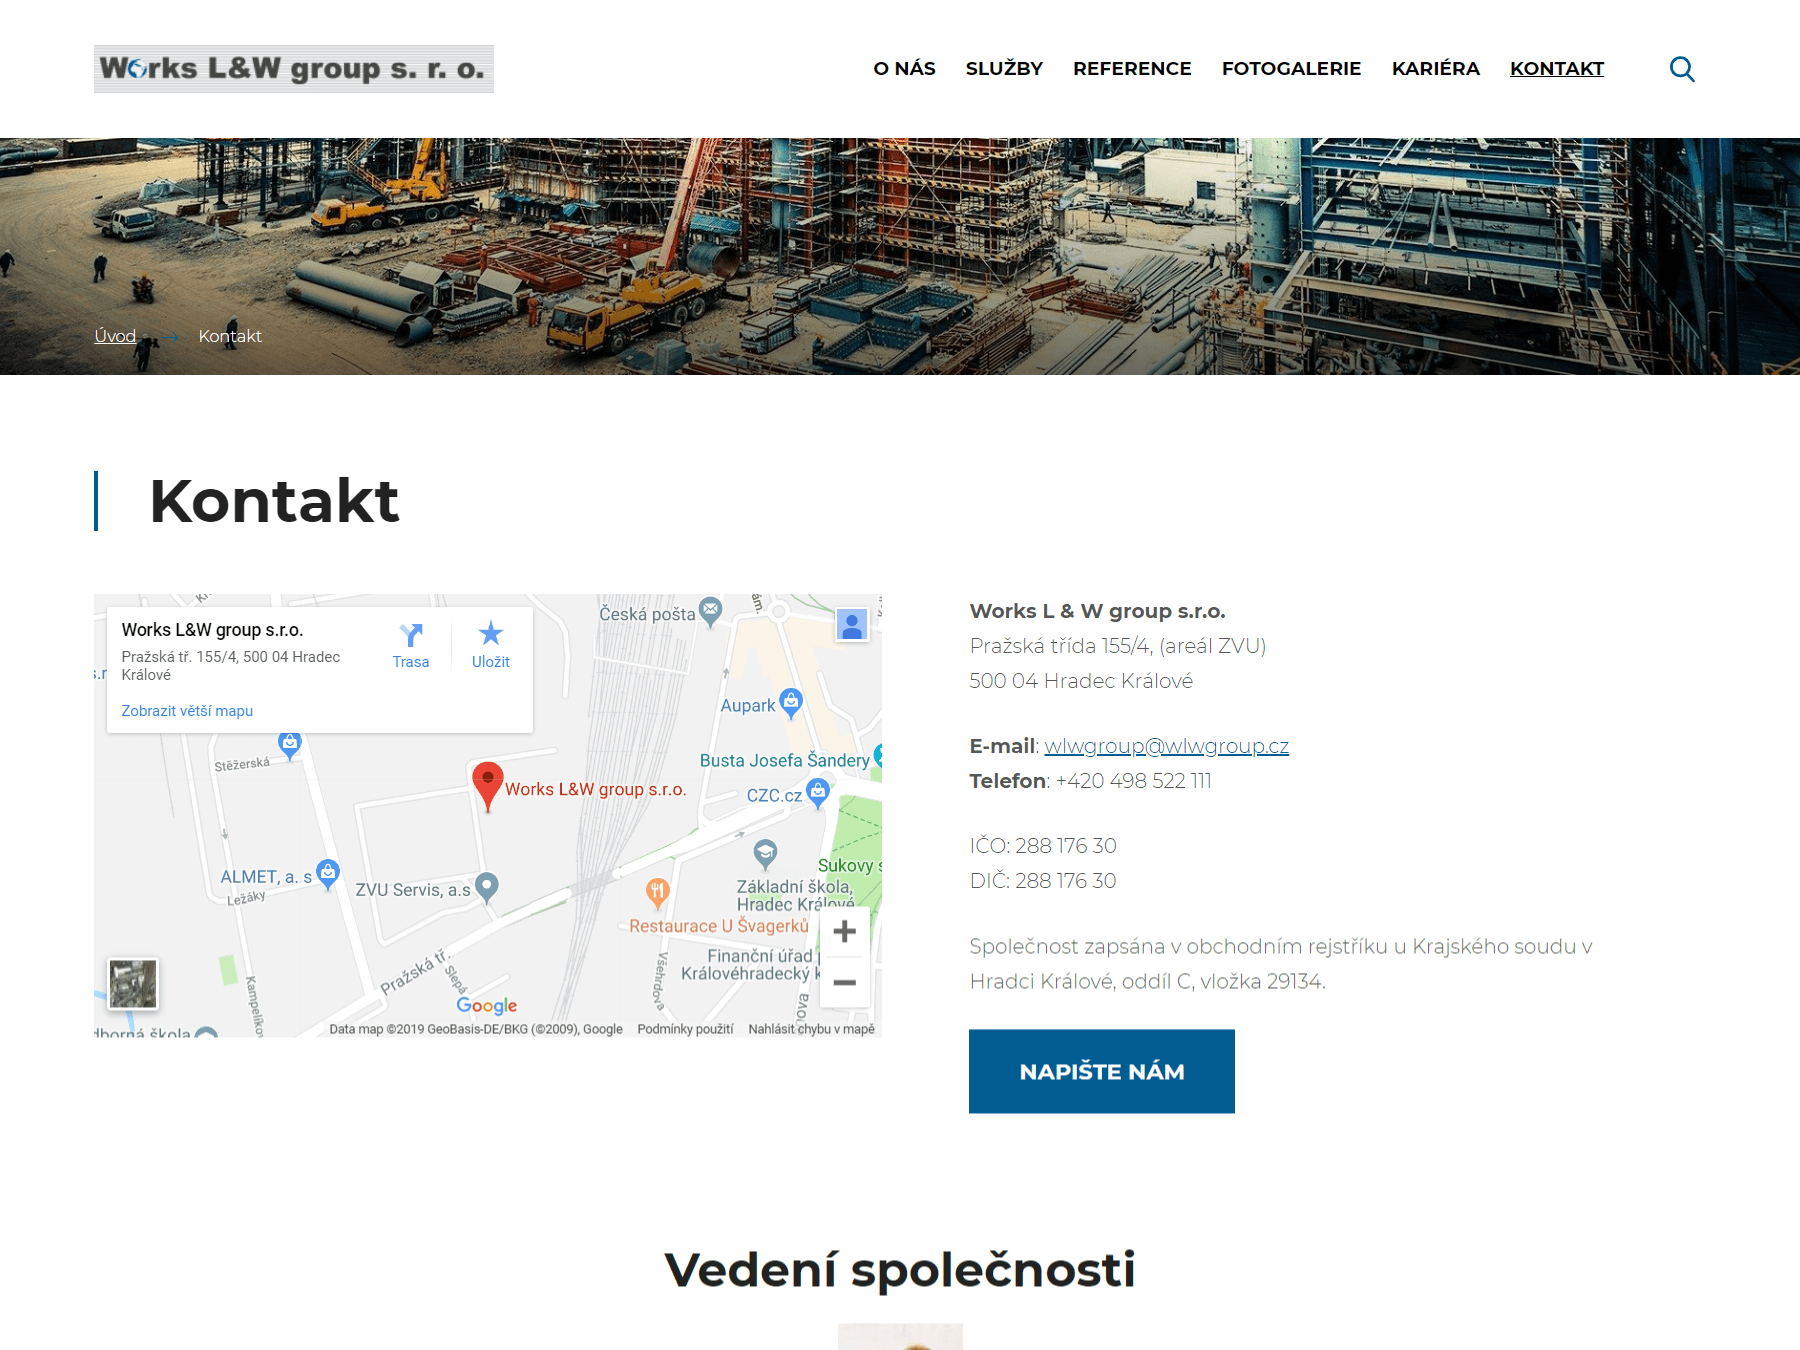Image resolution: width=1800 pixels, height=1350 pixels.
Task: Click the Works L&W group logo
Action: 294,69
